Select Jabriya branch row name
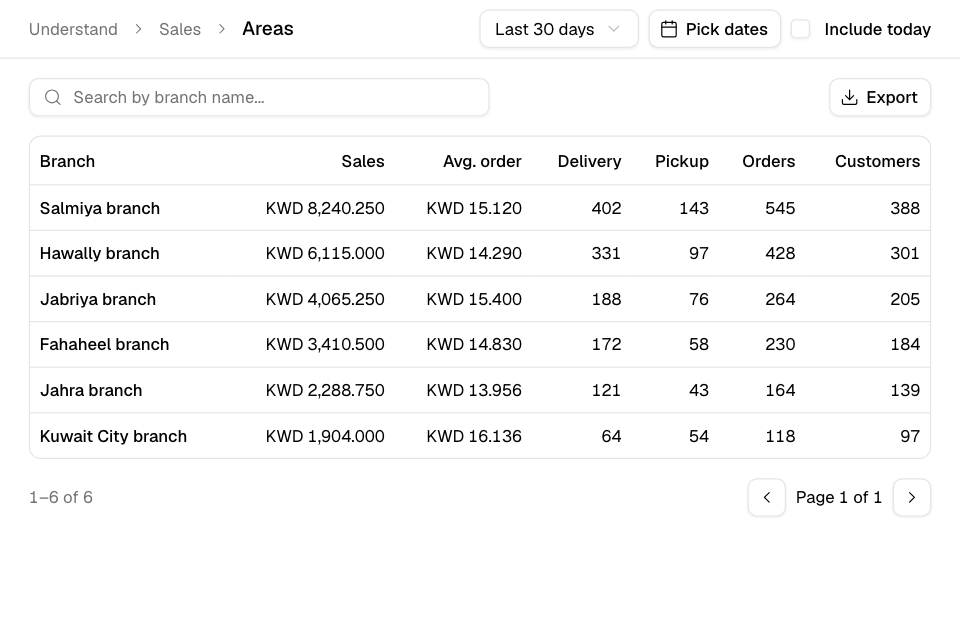Screen dimensions: 960x640 pyautogui.click(x=98, y=299)
